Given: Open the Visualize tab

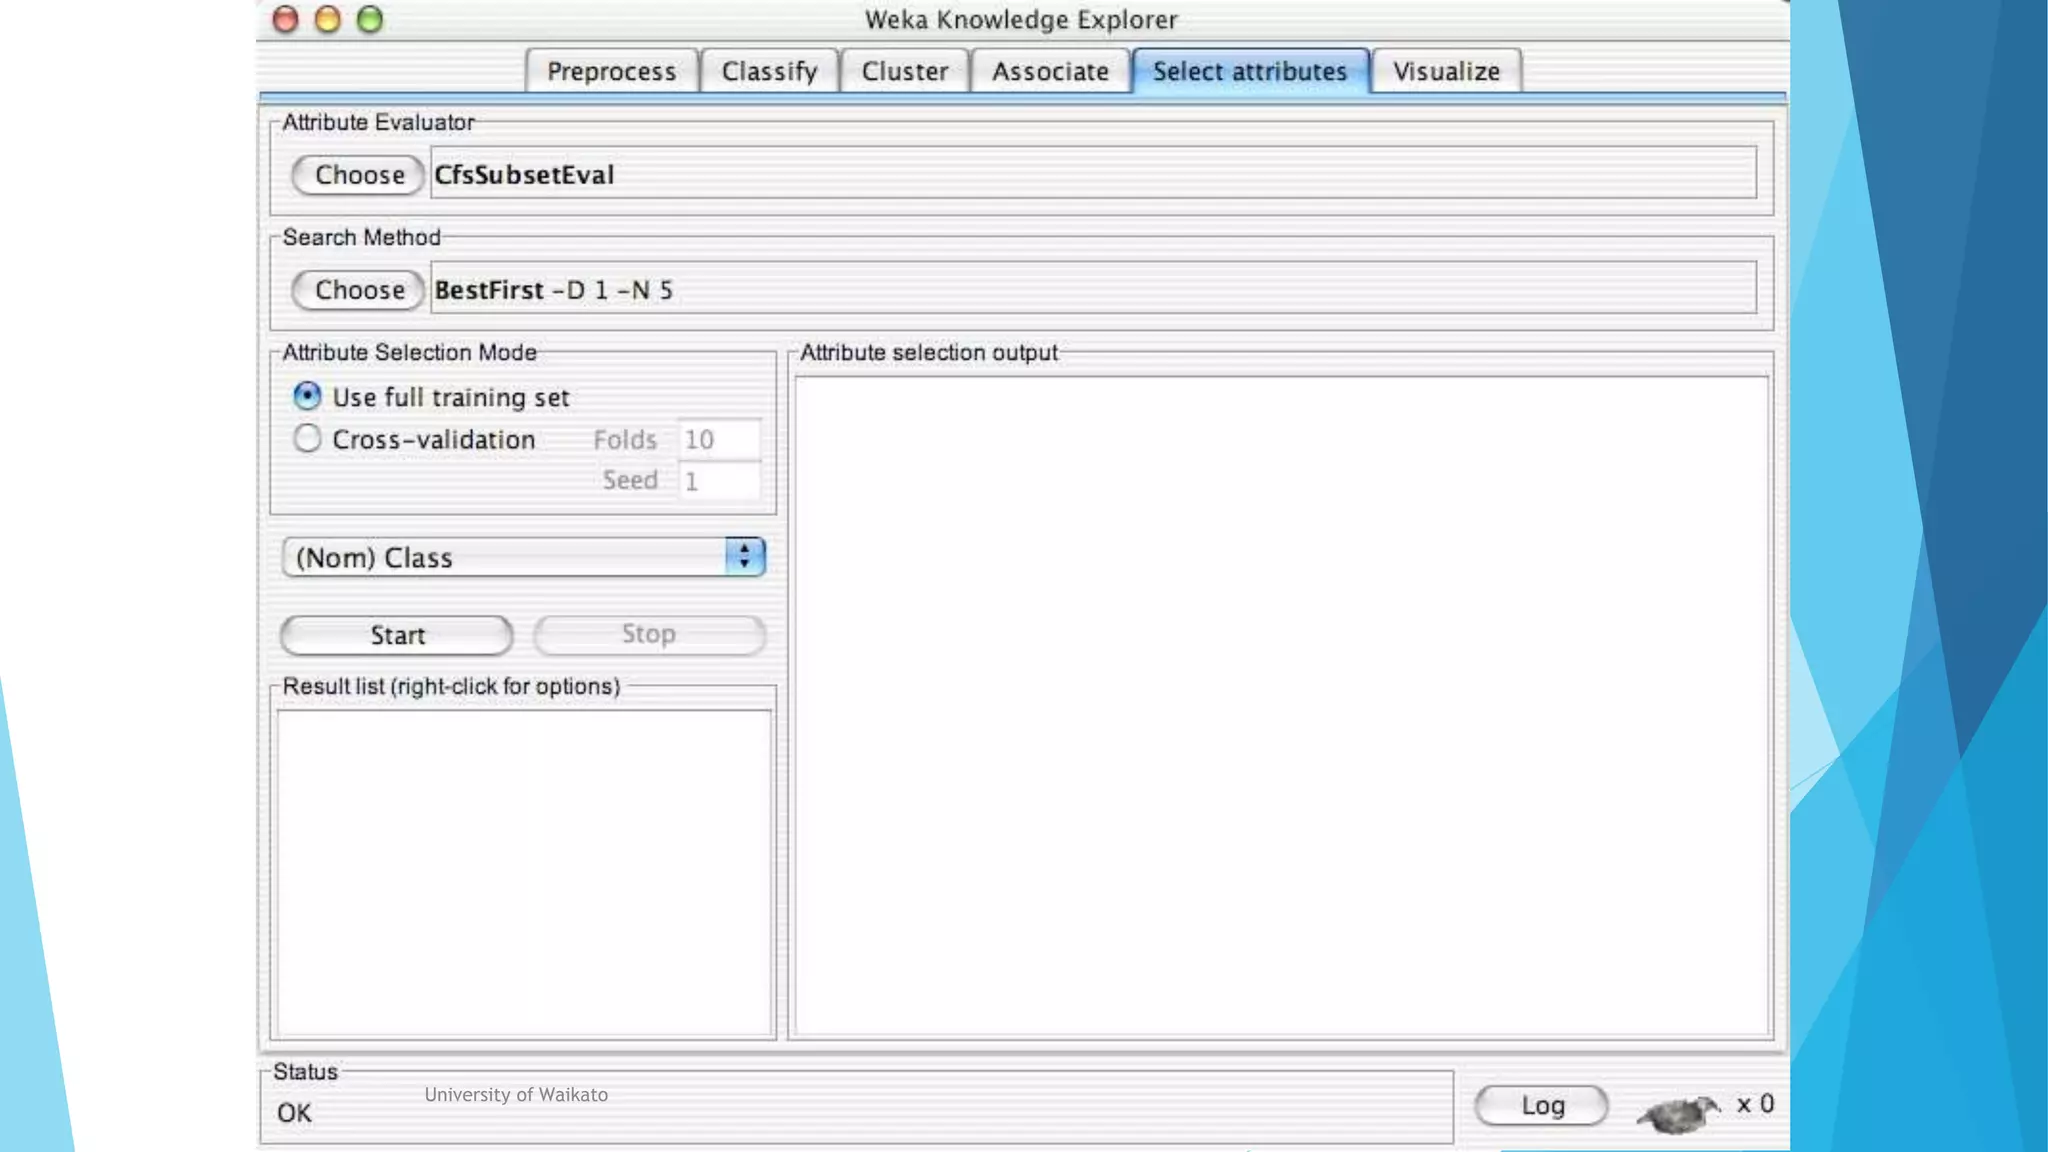Looking at the screenshot, I should 1446,71.
